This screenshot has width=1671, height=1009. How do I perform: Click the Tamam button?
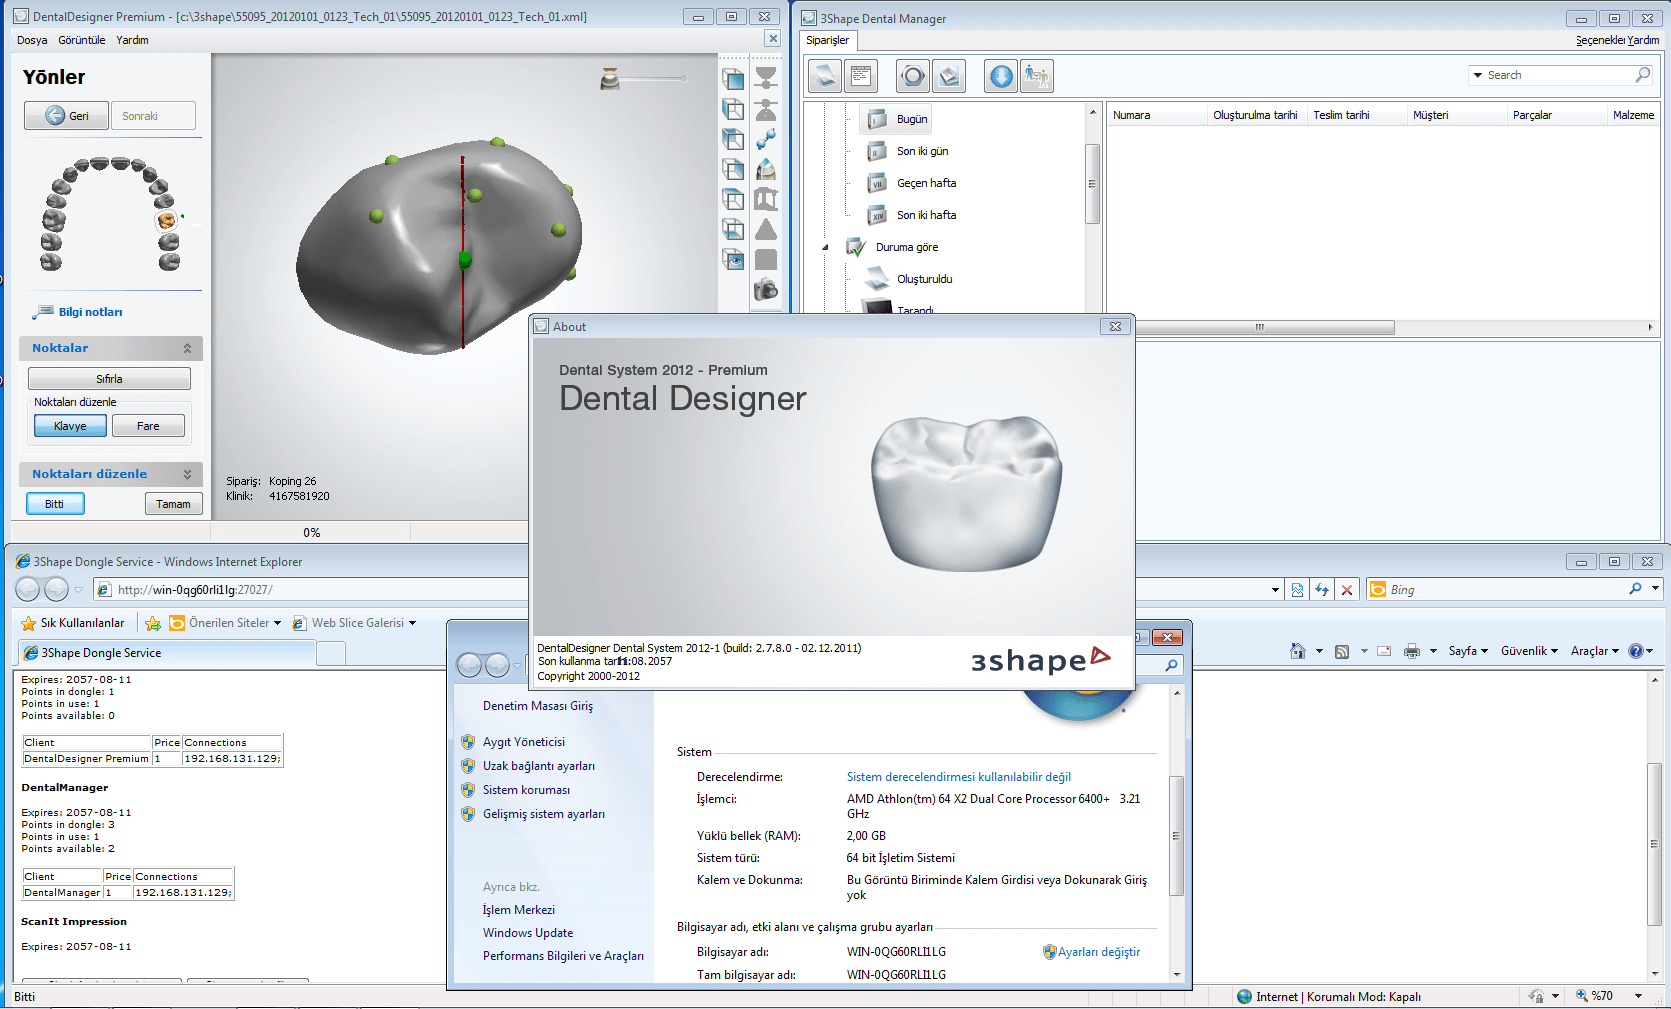(x=173, y=504)
